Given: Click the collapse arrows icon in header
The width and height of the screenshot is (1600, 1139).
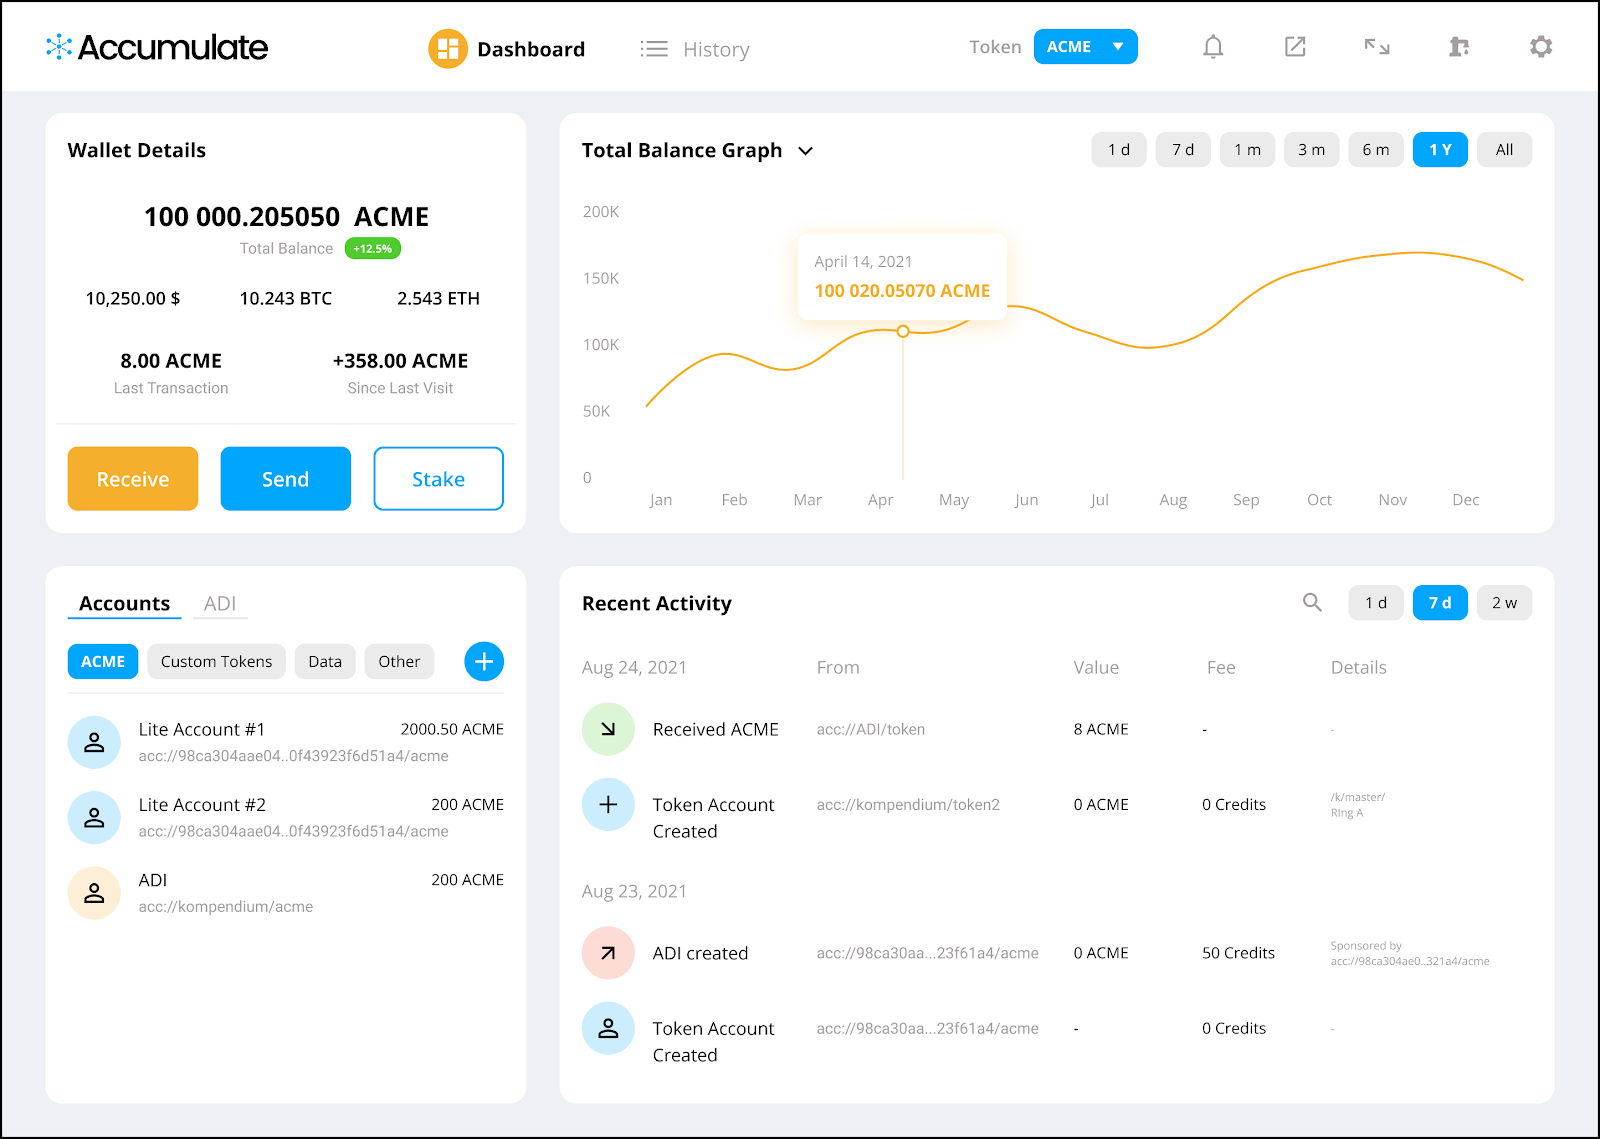Looking at the screenshot, I should (x=1377, y=47).
